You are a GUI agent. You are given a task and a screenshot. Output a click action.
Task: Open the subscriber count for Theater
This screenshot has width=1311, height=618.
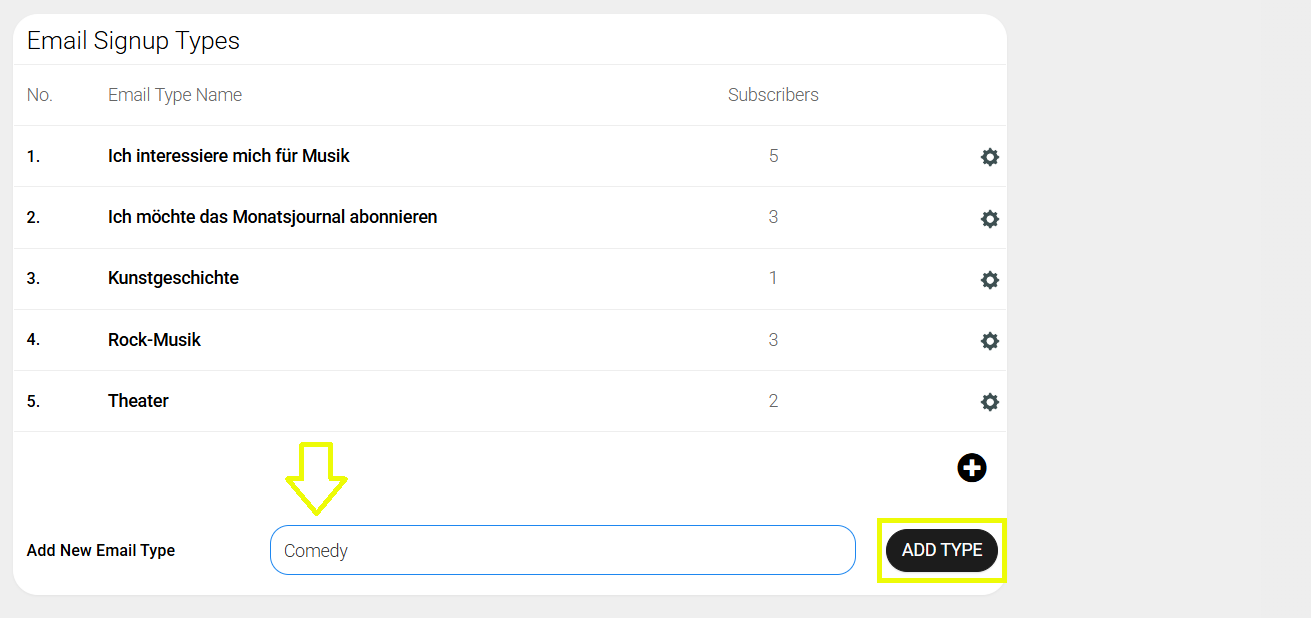(x=773, y=401)
